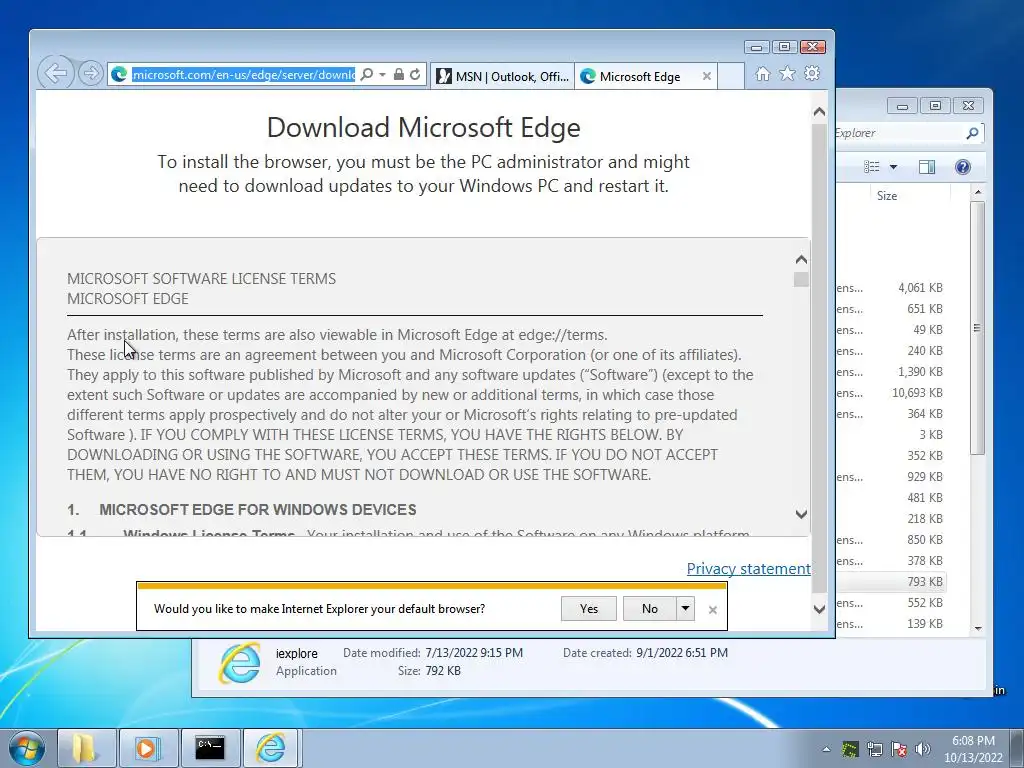Image resolution: width=1024 pixels, height=768 pixels.
Task: Click Yes to make IE default
Action: coord(588,609)
